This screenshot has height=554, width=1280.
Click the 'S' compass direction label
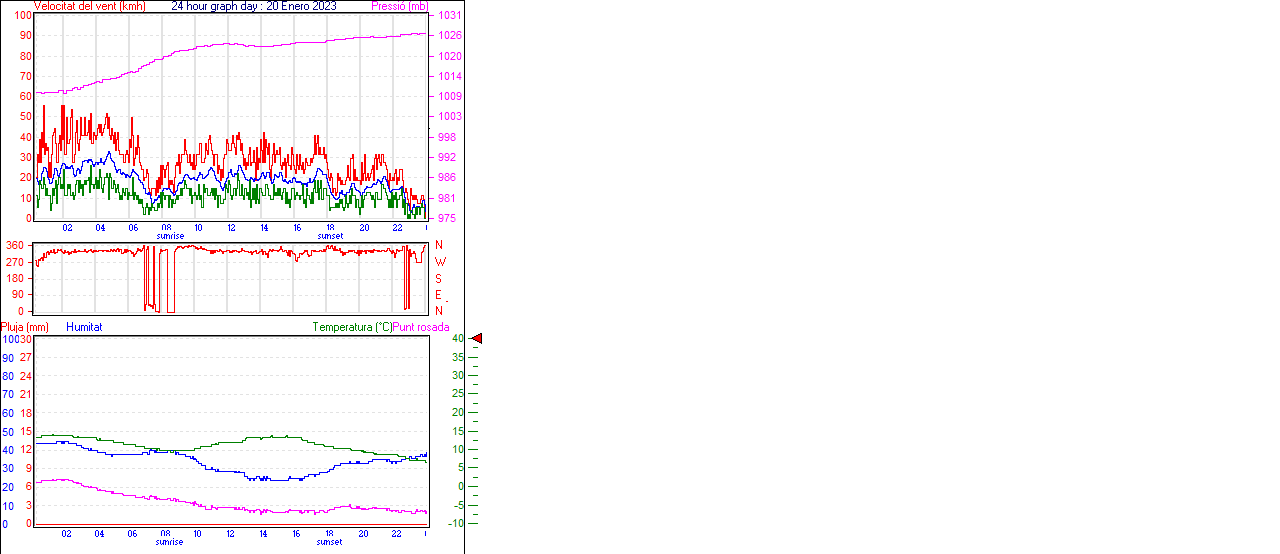coord(439,278)
